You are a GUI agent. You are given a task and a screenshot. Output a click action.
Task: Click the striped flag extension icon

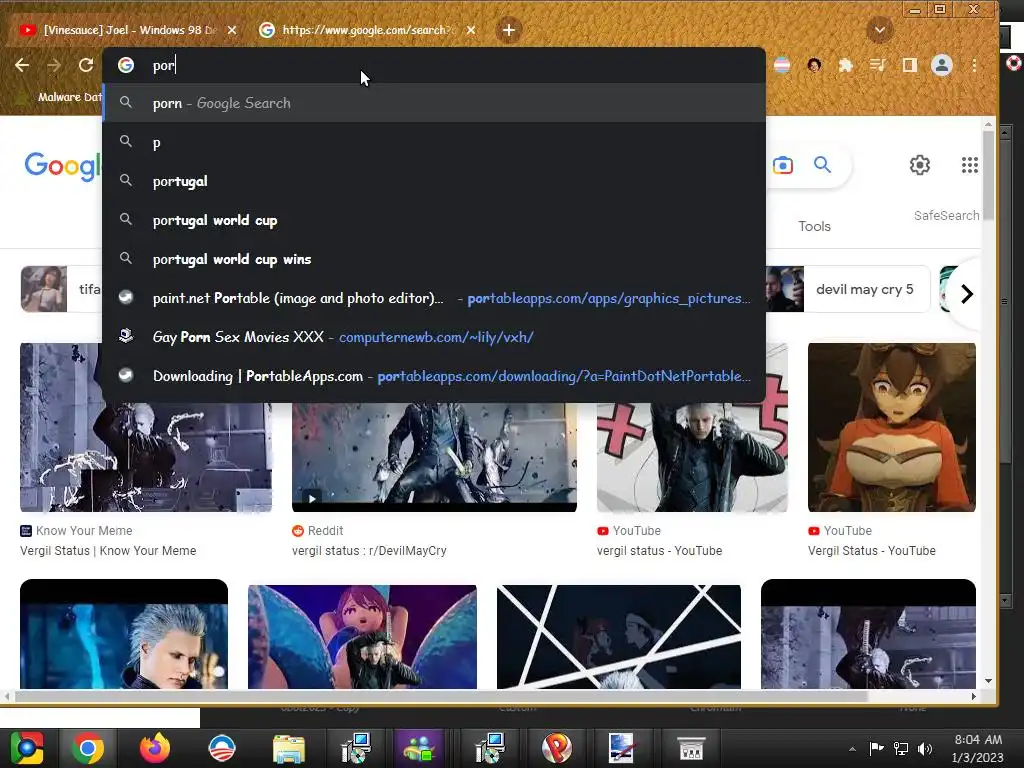(782, 65)
